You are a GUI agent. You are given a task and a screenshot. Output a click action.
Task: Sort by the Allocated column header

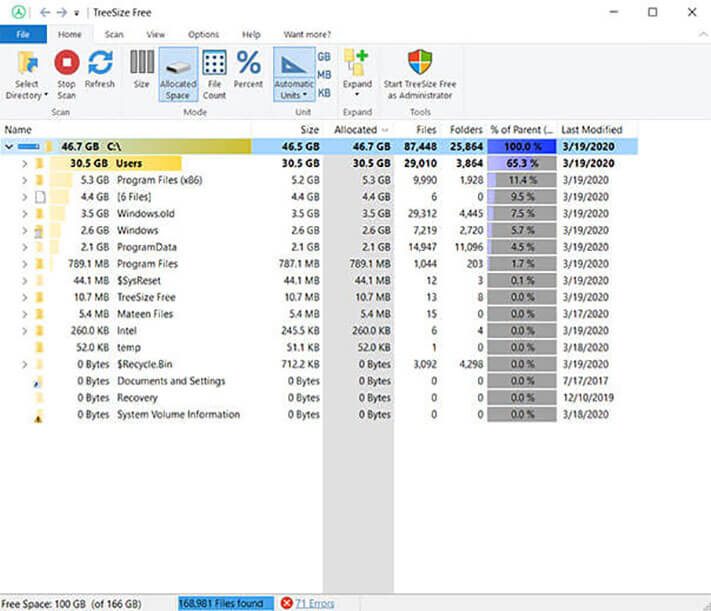[x=359, y=130]
